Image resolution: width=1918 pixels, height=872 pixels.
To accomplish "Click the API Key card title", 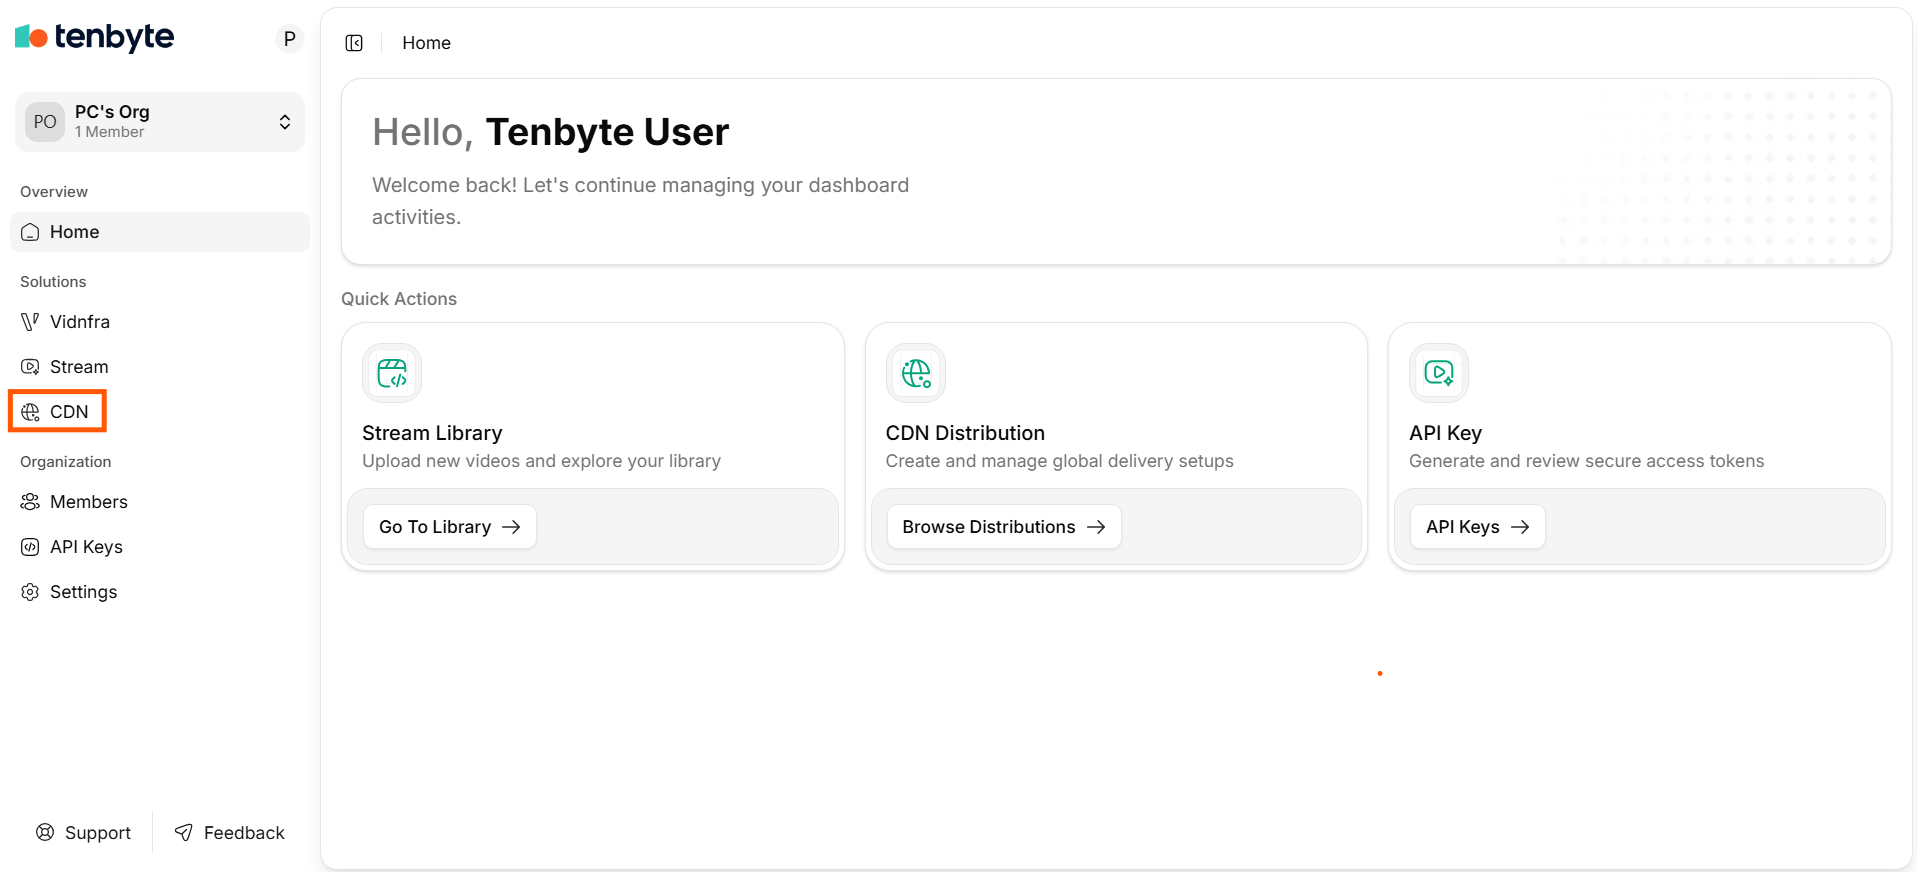I will point(1445,433).
